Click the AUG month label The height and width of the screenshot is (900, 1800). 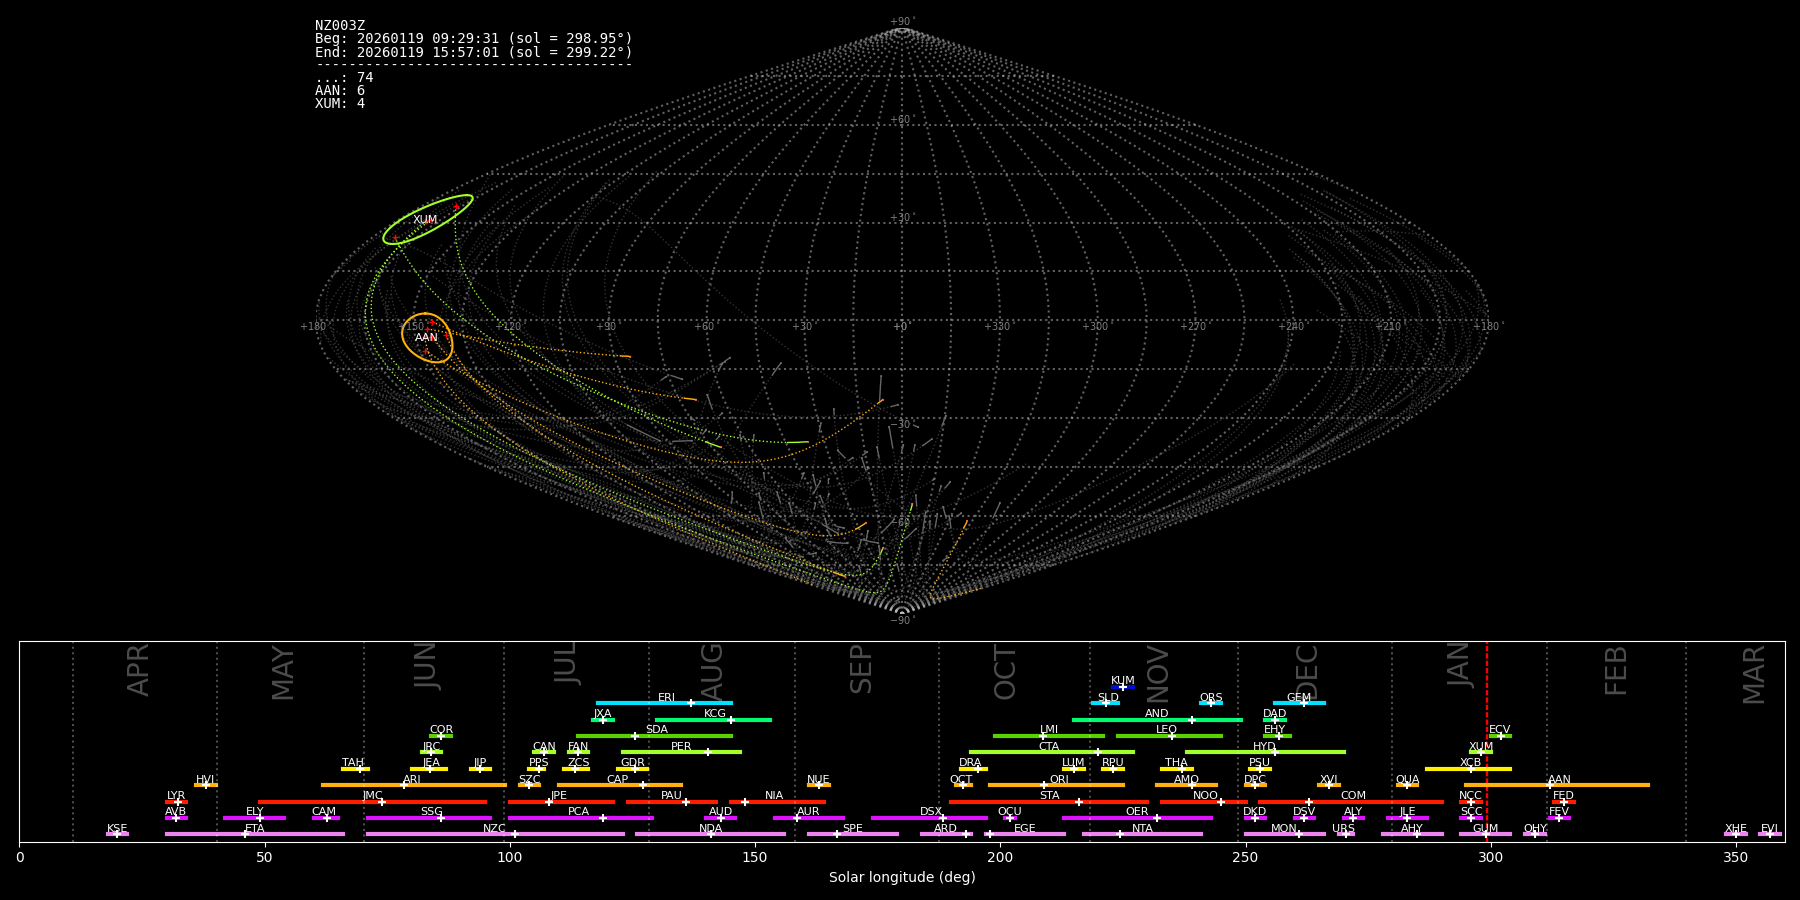(711, 671)
